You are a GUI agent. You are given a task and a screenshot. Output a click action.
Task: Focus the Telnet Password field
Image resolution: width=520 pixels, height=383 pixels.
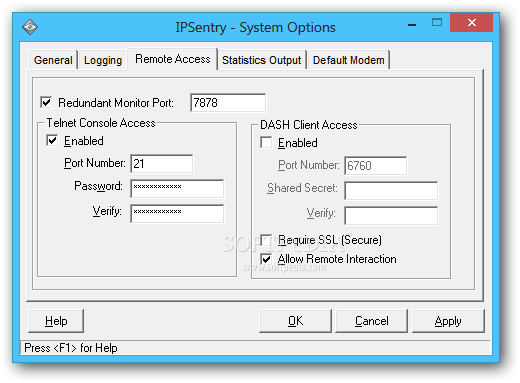pos(177,188)
